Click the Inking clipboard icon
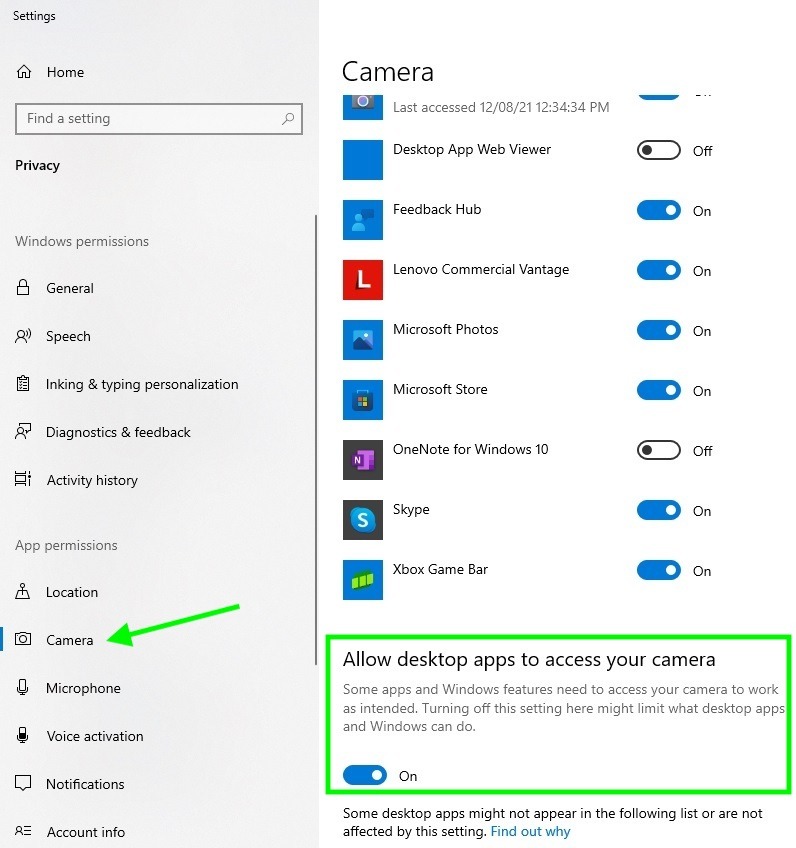This screenshot has width=796, height=848. [23, 383]
